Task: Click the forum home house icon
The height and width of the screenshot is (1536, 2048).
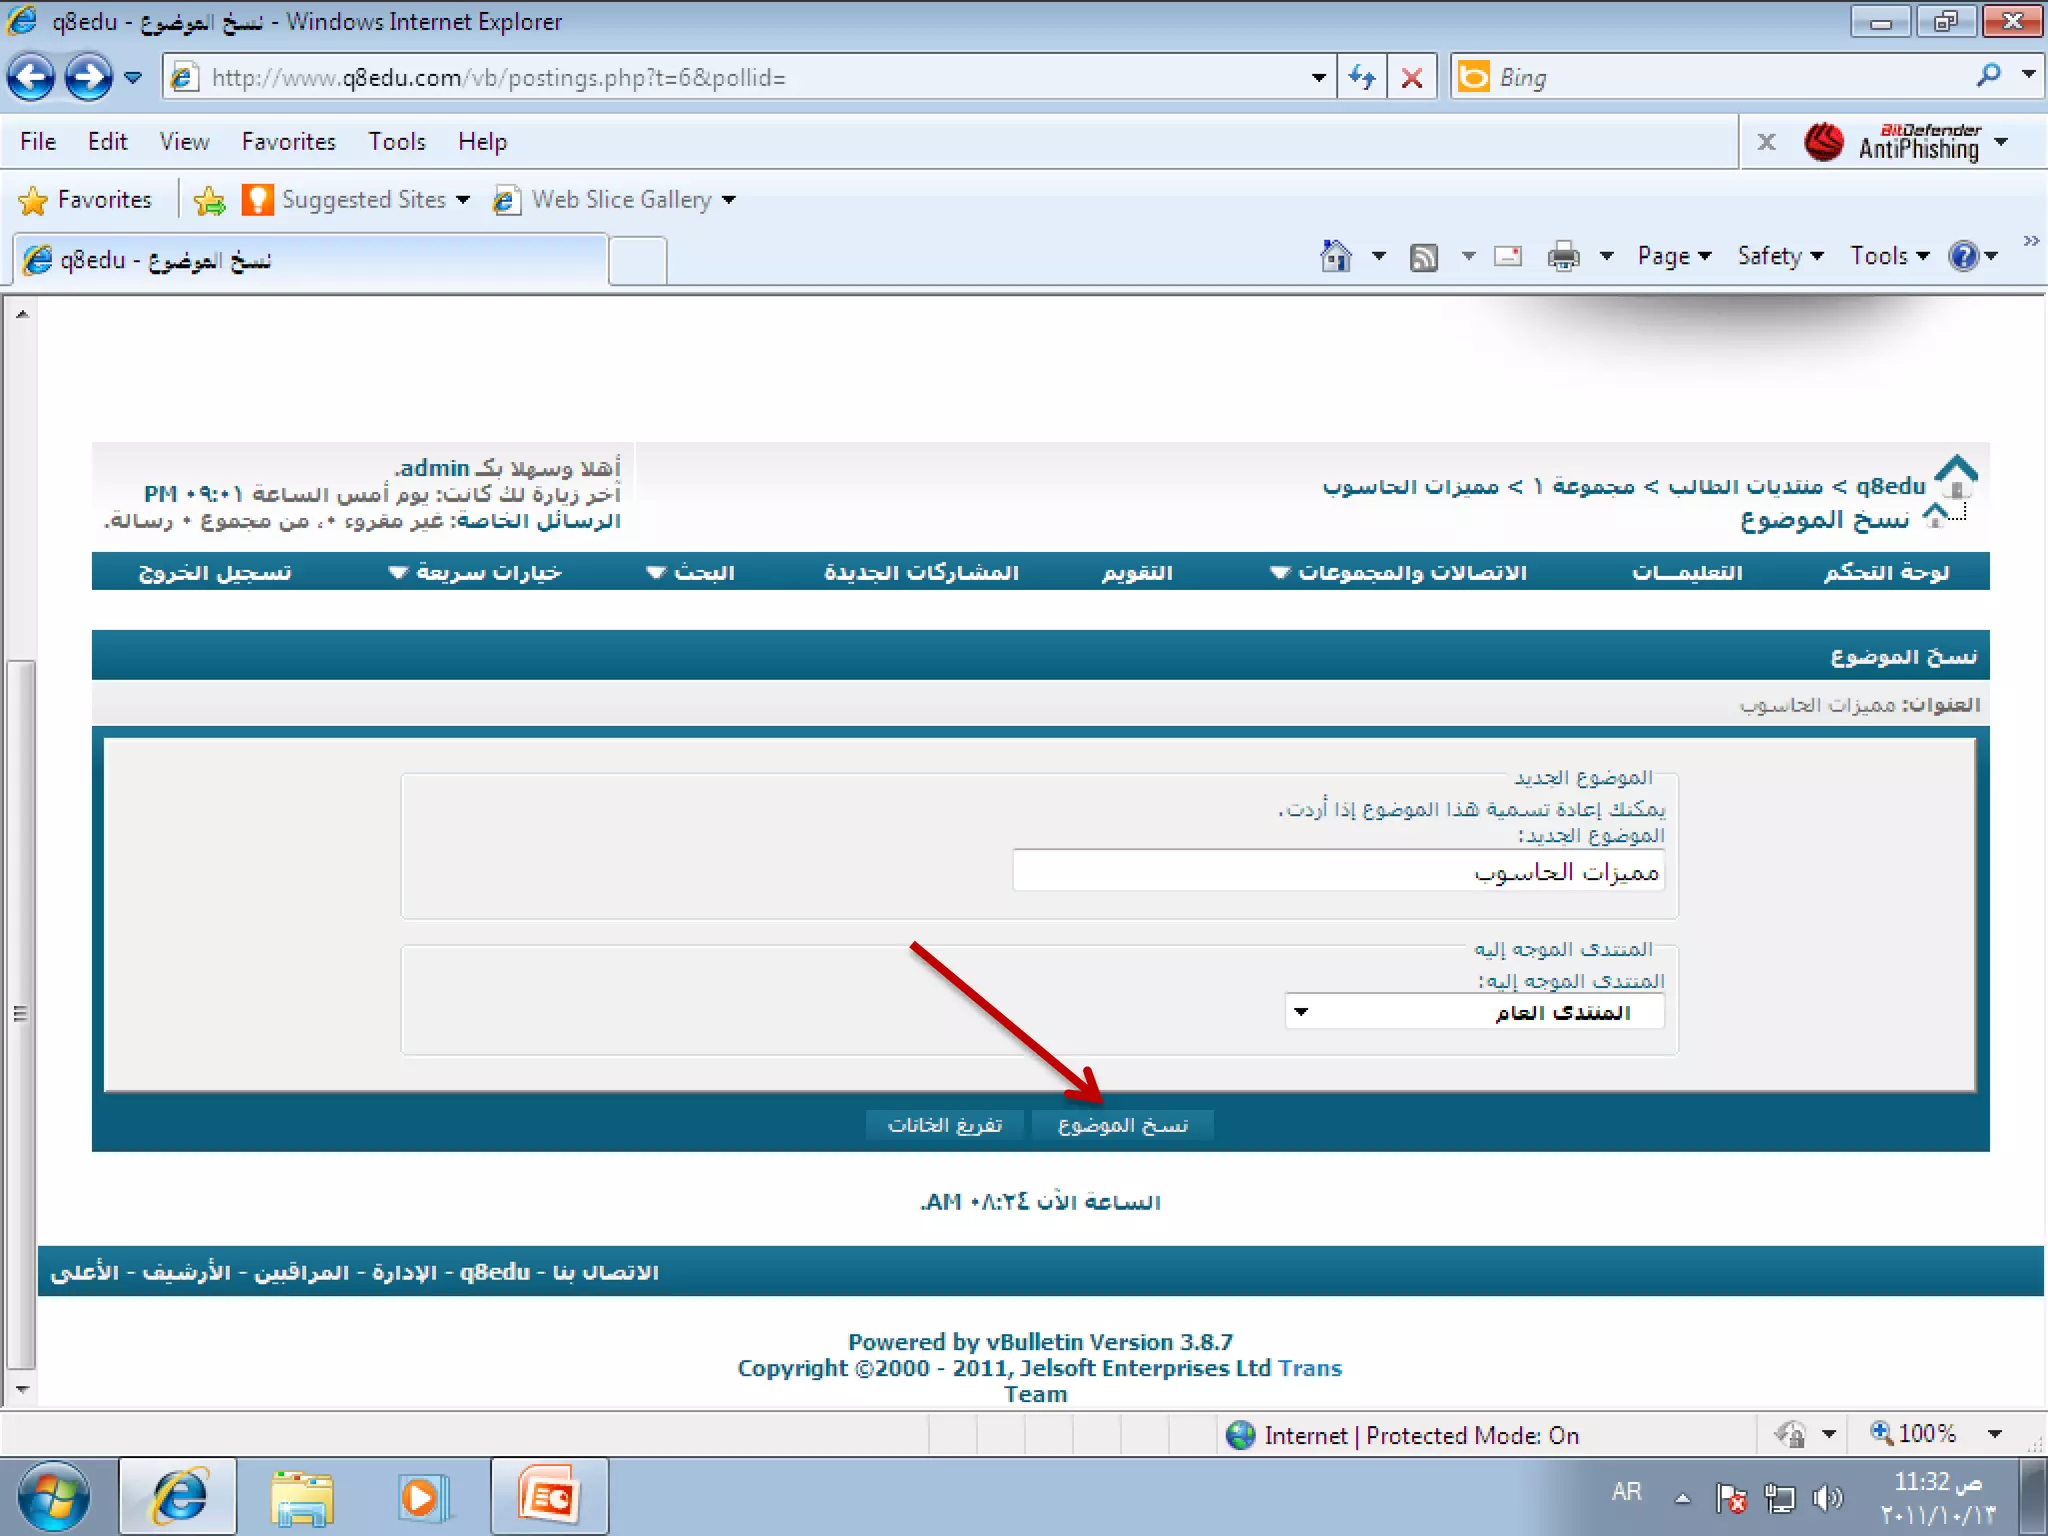Action: (x=1956, y=476)
